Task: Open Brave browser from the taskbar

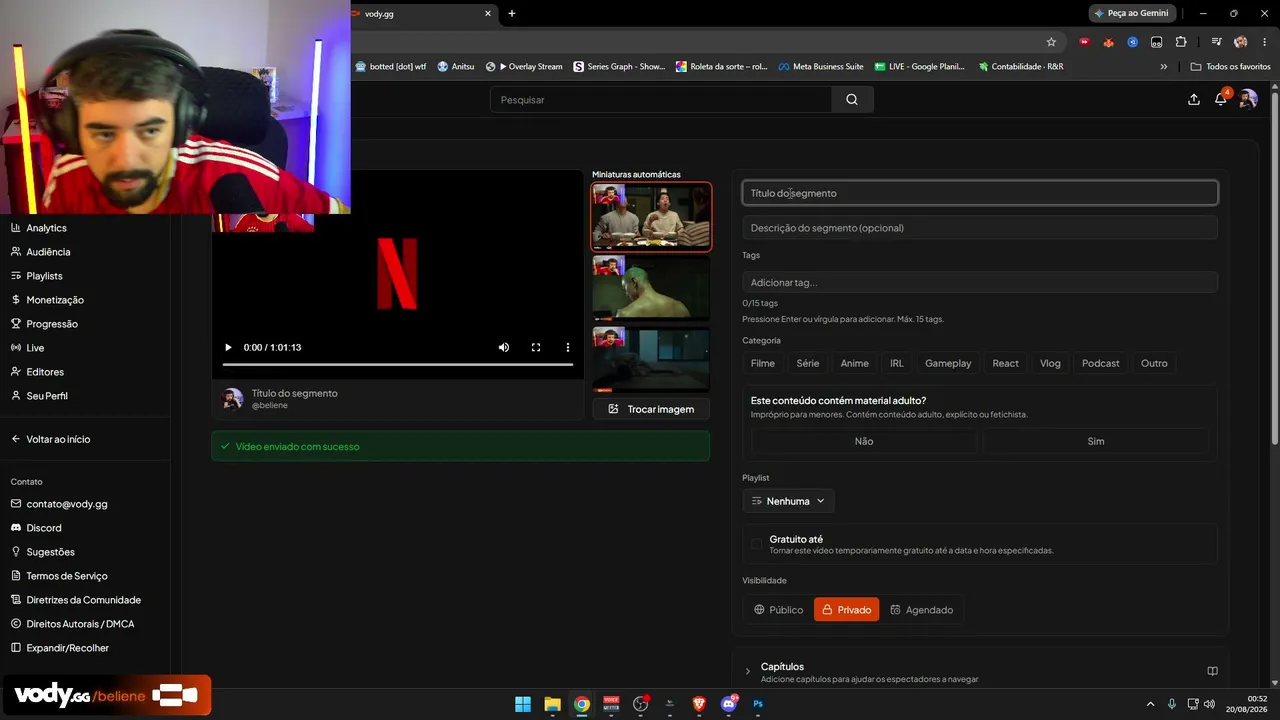Action: coord(699,704)
